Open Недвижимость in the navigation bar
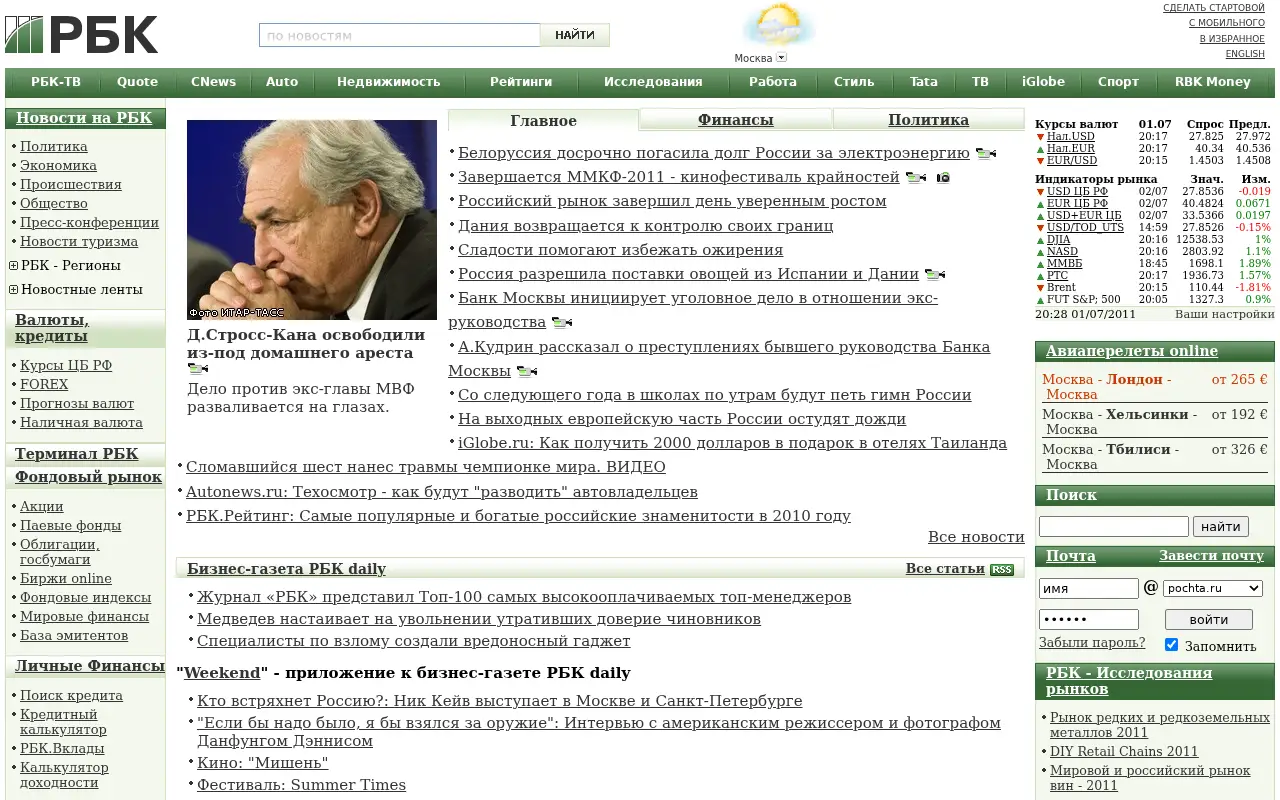1280x800 pixels. [389, 82]
